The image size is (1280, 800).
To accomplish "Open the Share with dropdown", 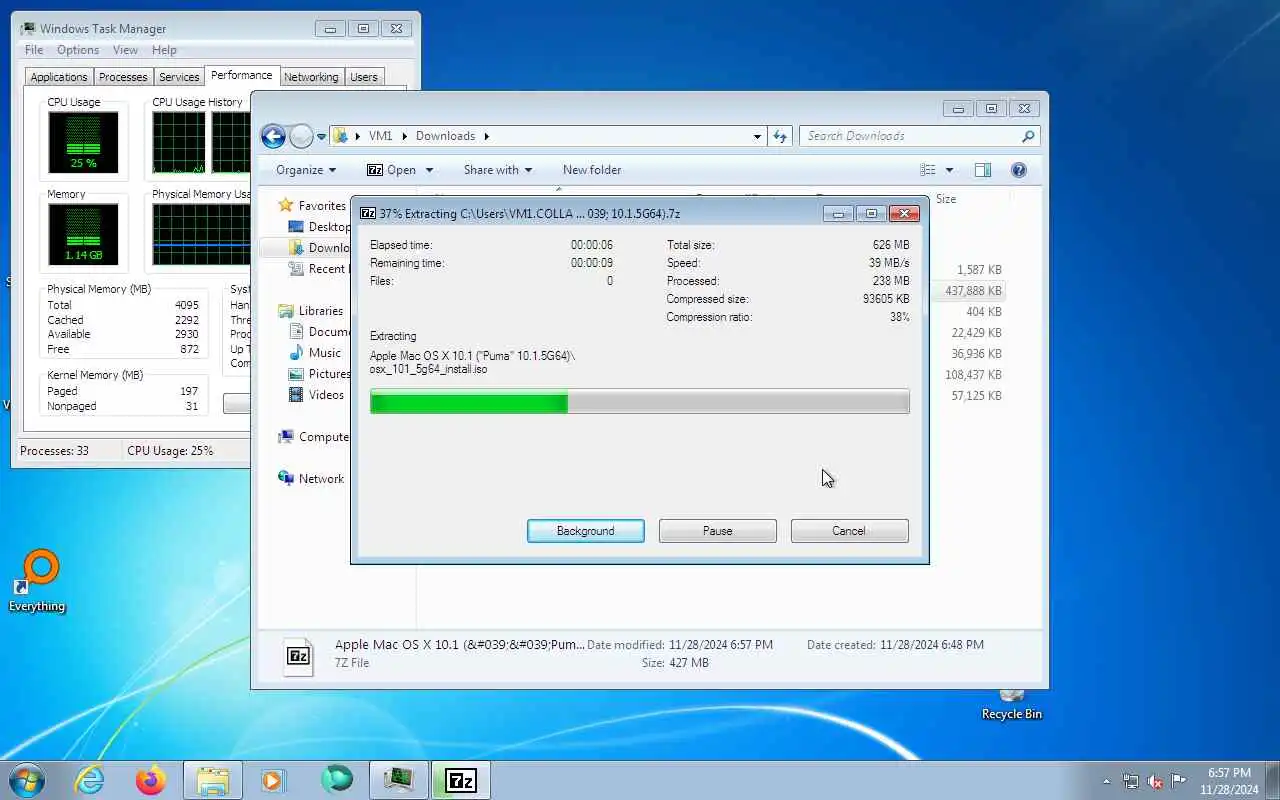I will [497, 170].
